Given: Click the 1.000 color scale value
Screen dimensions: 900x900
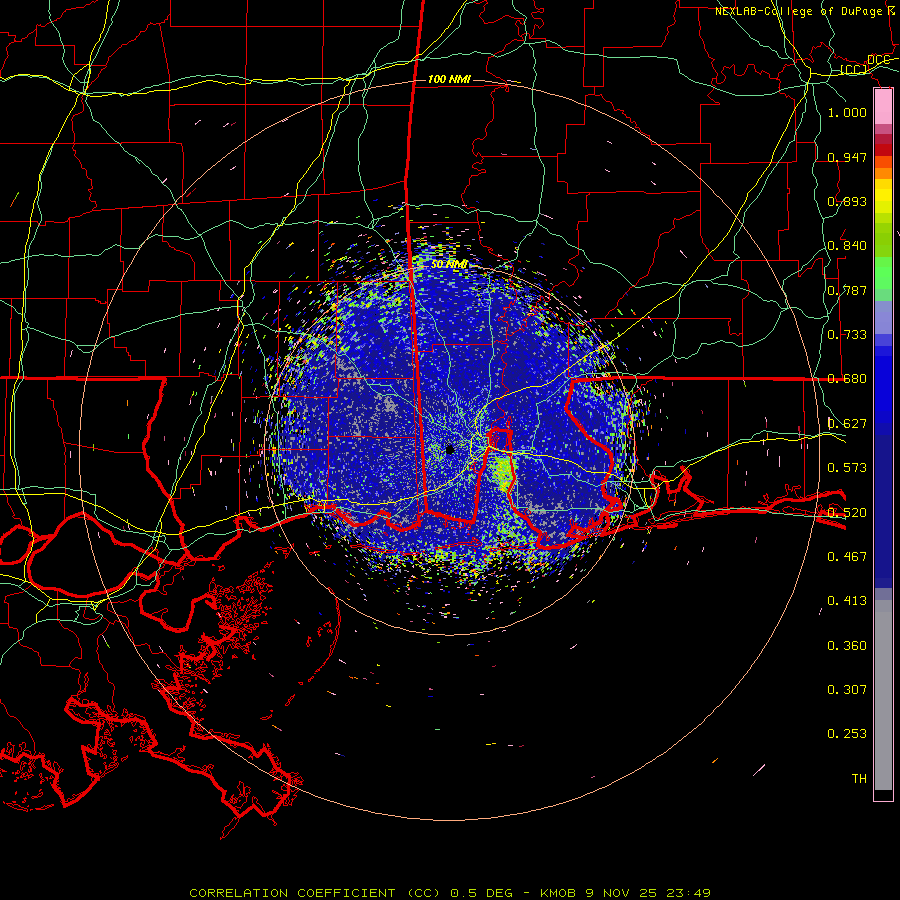Looking at the screenshot, I should pyautogui.click(x=847, y=112).
